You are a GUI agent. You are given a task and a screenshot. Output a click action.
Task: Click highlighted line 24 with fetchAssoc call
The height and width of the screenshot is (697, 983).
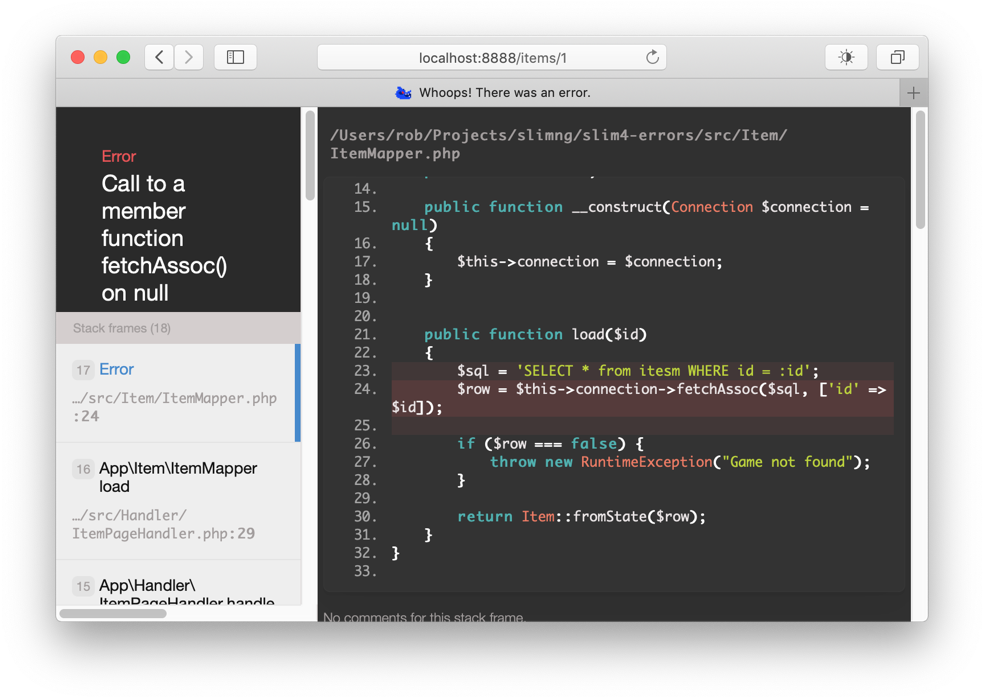(x=643, y=398)
